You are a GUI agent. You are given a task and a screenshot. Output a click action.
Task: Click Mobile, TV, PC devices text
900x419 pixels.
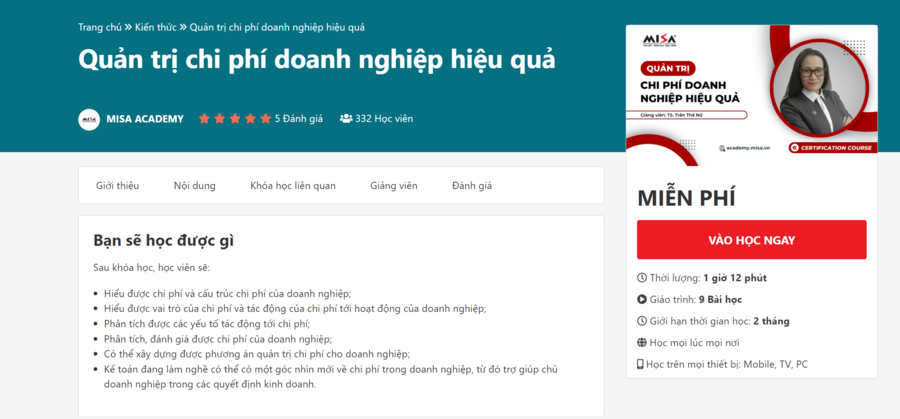pos(775,364)
